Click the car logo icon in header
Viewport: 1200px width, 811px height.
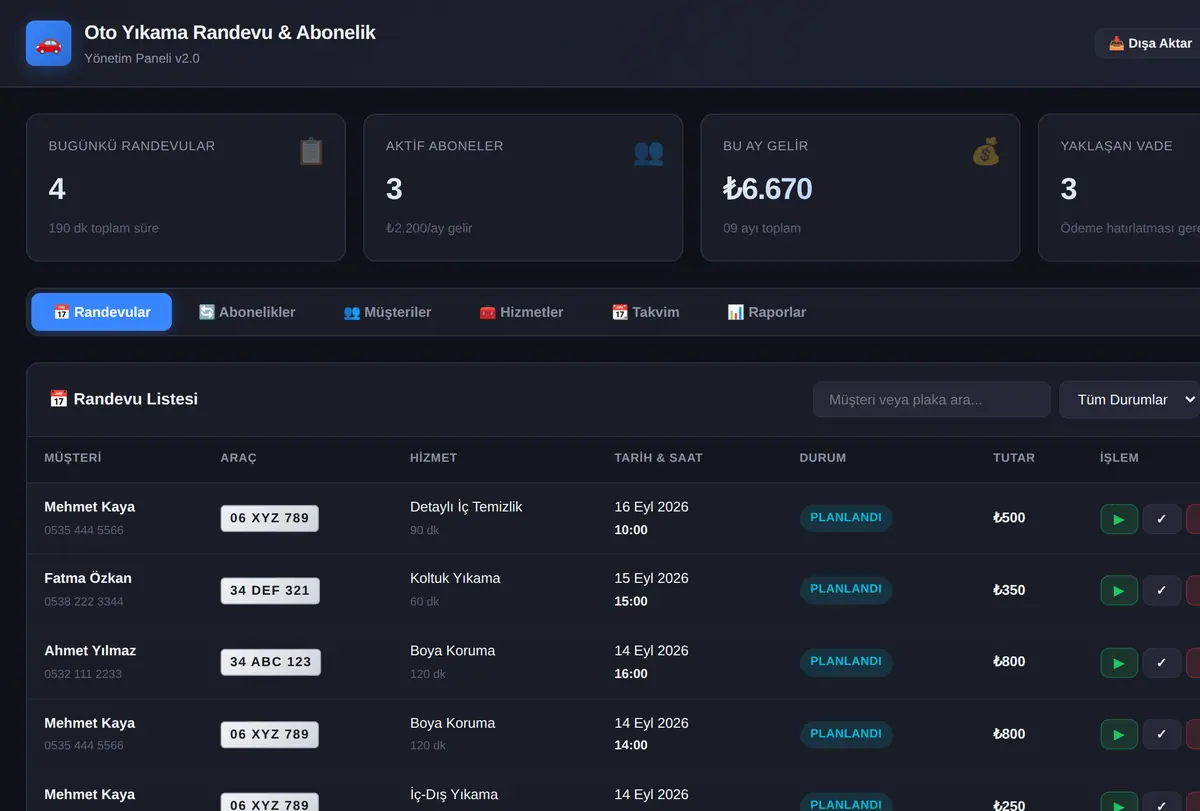[48, 44]
